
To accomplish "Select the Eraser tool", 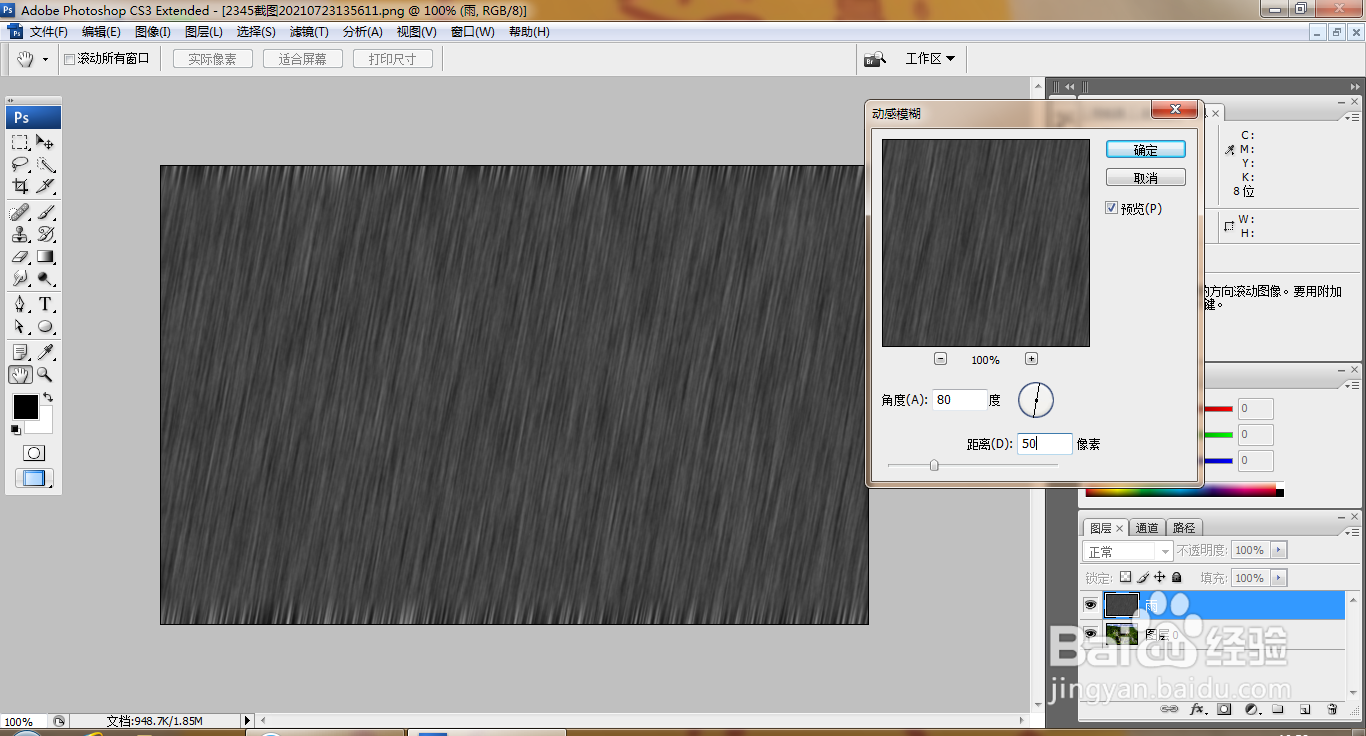I will tap(20, 257).
